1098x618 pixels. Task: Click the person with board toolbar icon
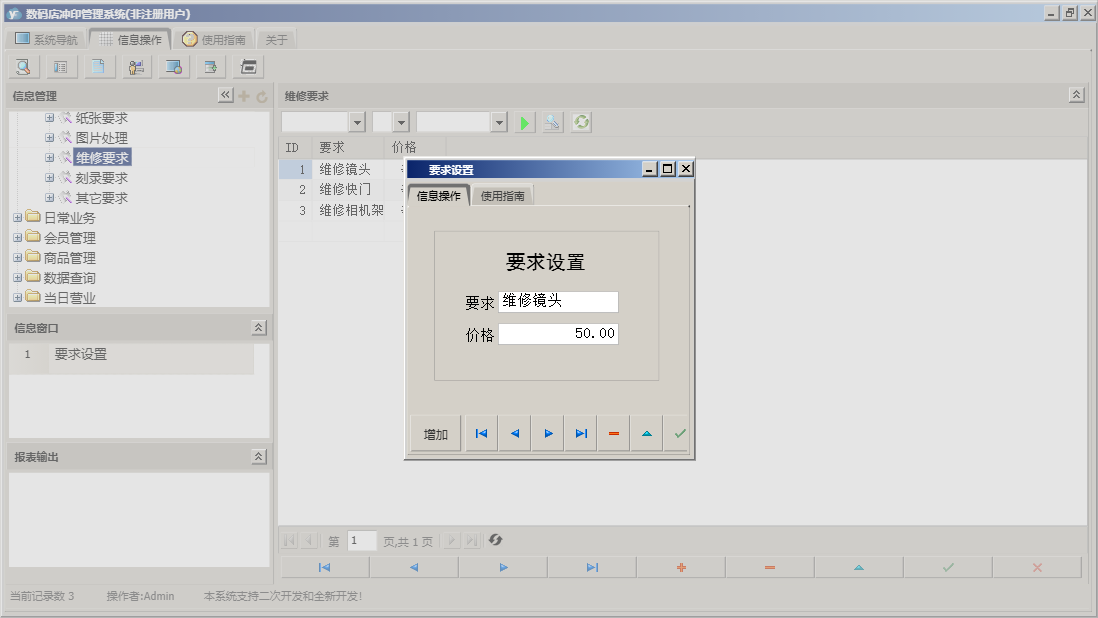tap(137, 67)
